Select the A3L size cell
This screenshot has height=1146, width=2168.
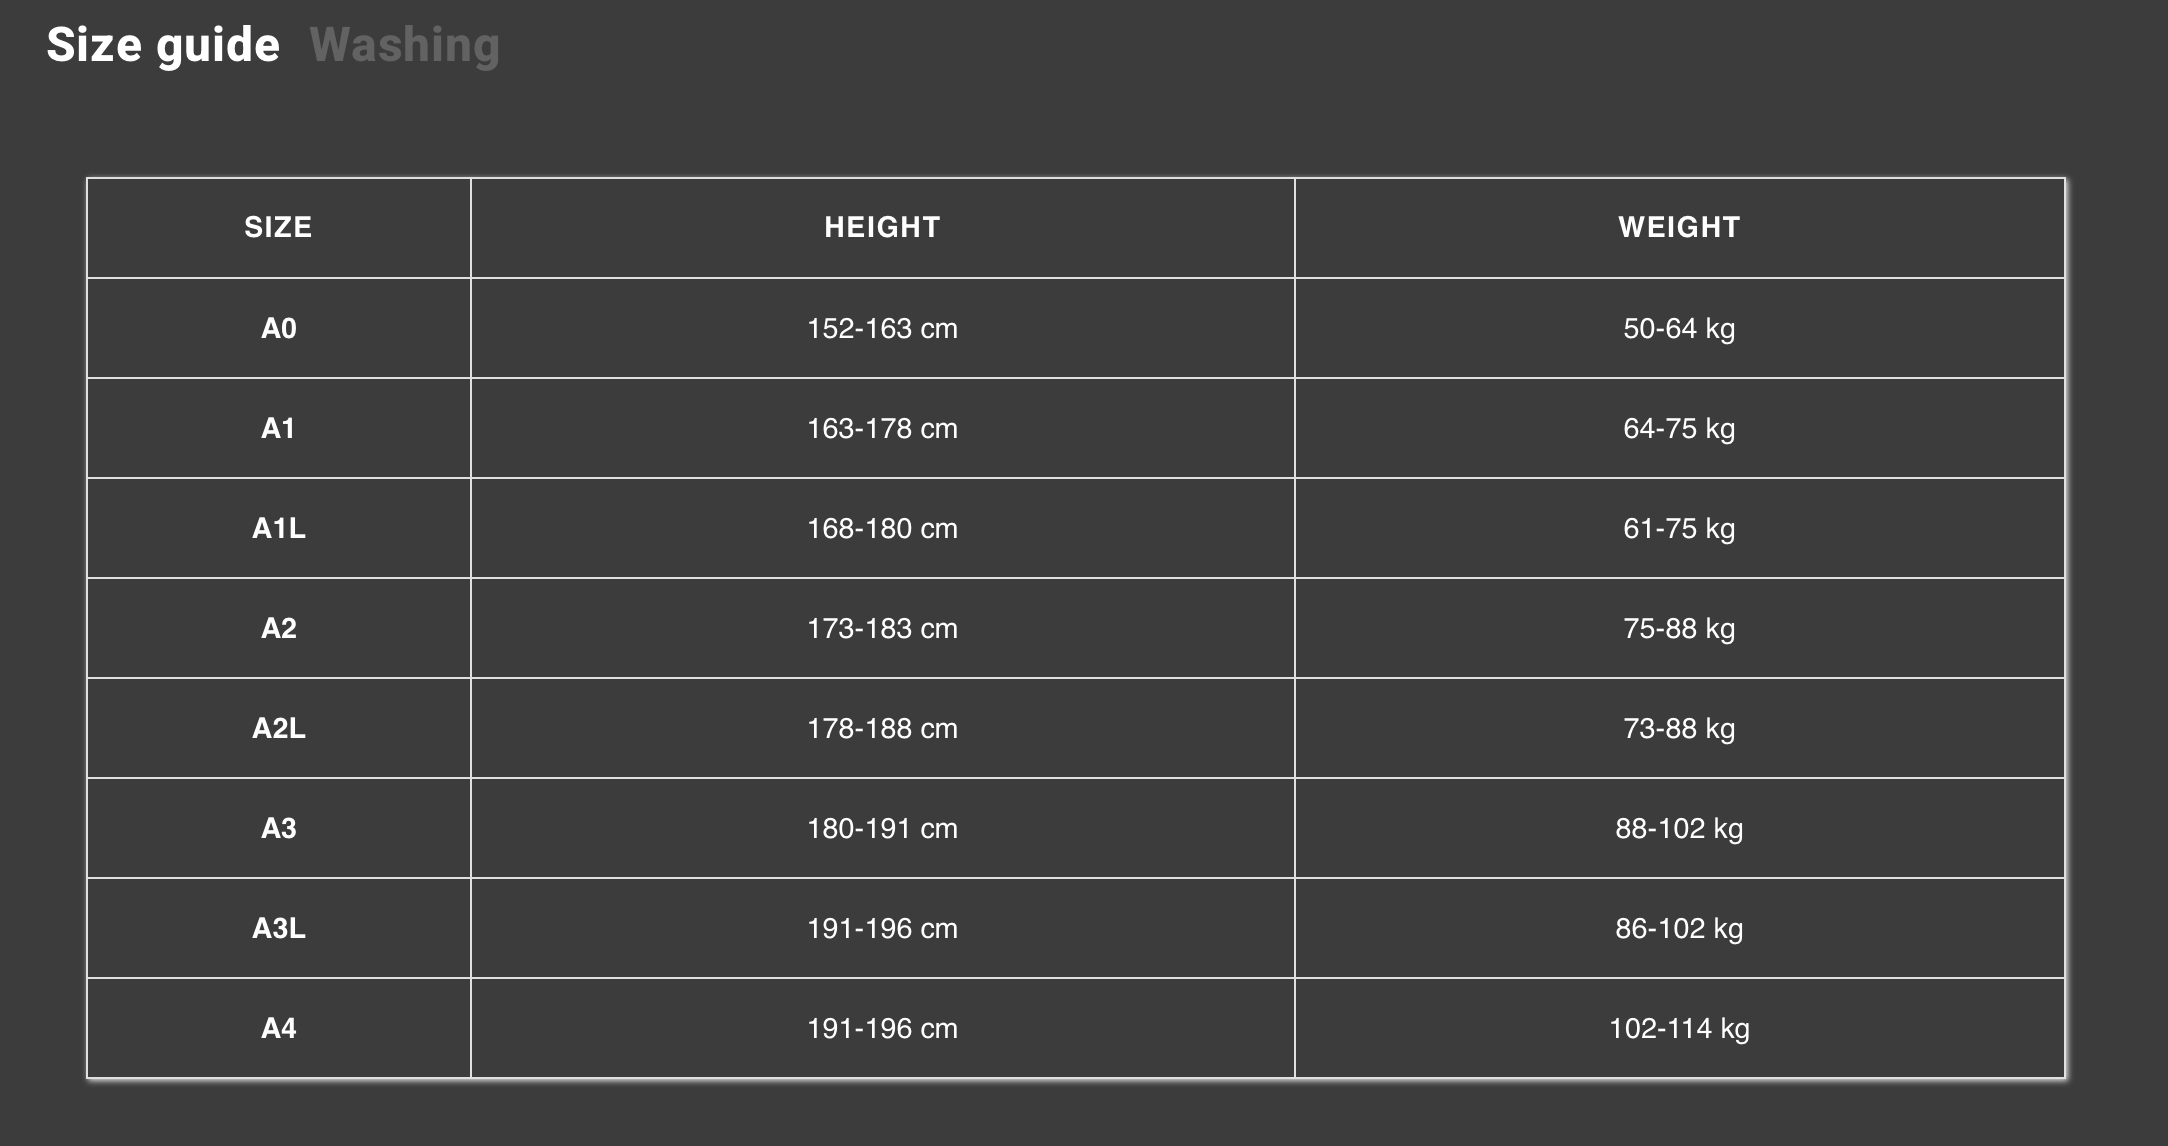pyautogui.click(x=279, y=928)
